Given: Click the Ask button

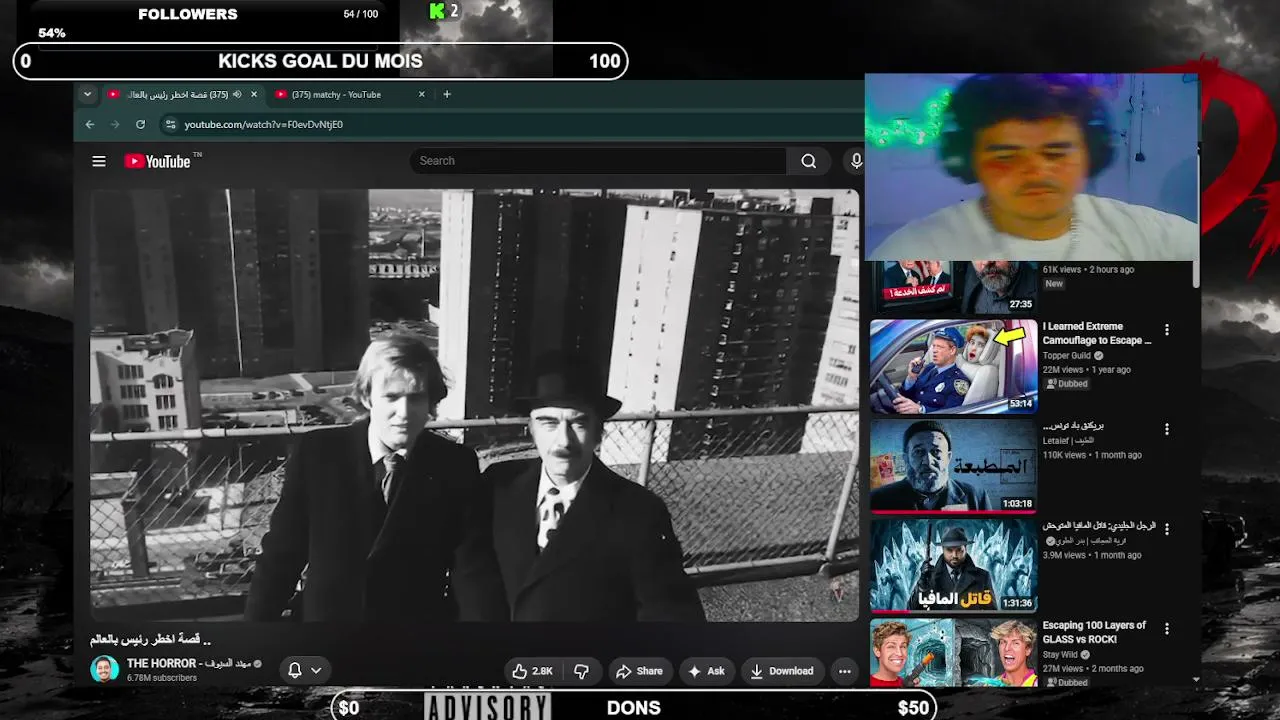Looking at the screenshot, I should (x=706, y=671).
